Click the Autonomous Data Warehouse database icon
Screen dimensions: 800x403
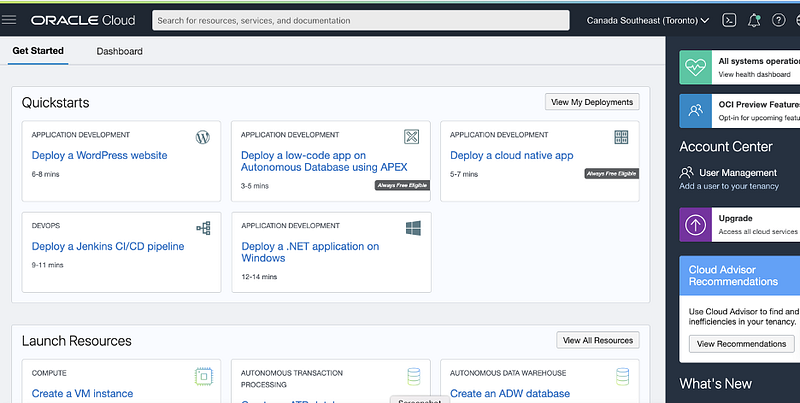[622, 376]
